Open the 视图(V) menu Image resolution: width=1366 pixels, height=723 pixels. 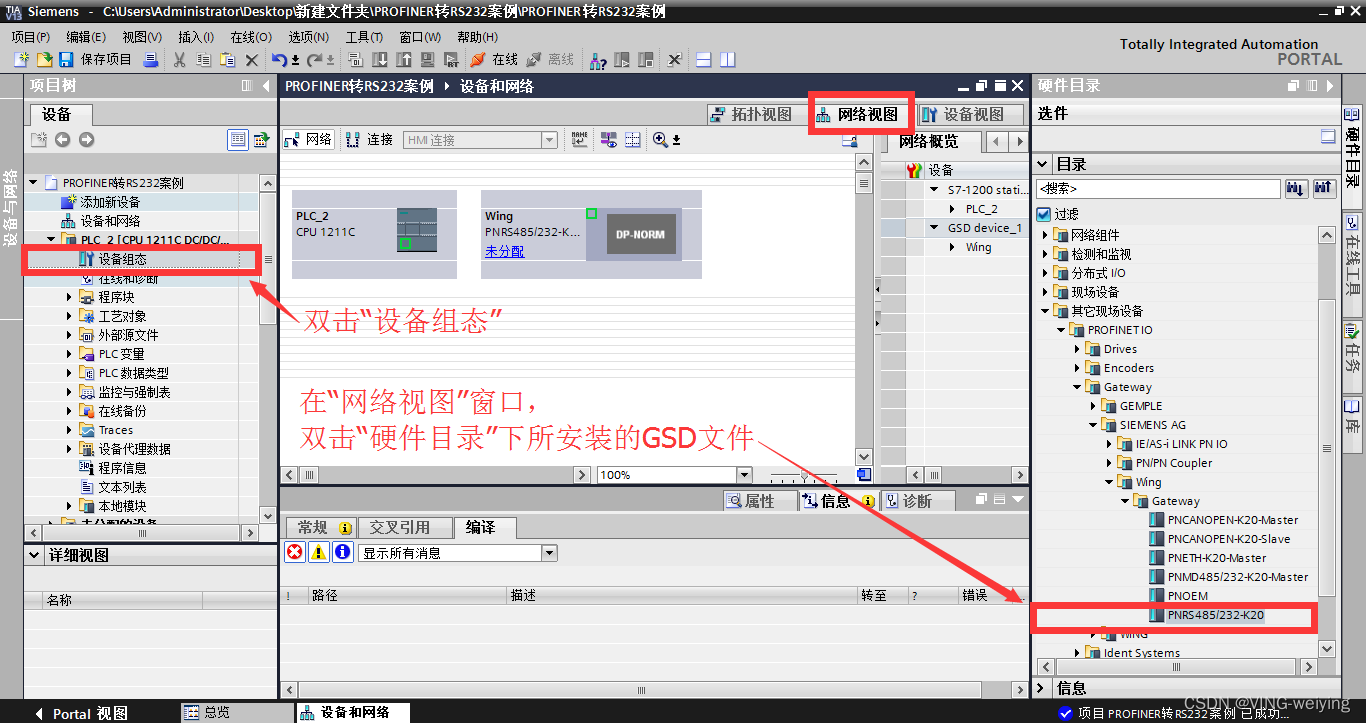142,37
